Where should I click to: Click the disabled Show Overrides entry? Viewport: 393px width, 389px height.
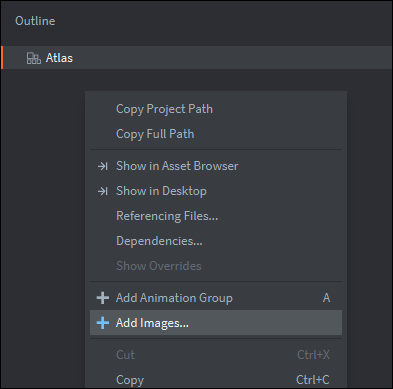click(216, 266)
